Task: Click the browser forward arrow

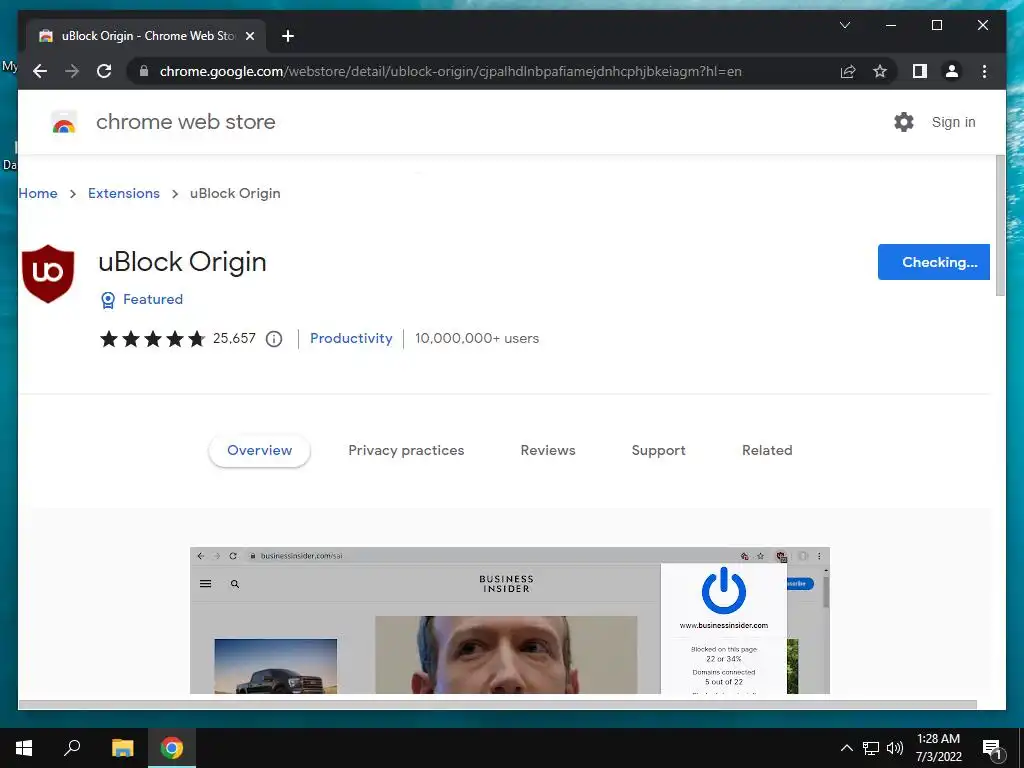Action: click(72, 71)
